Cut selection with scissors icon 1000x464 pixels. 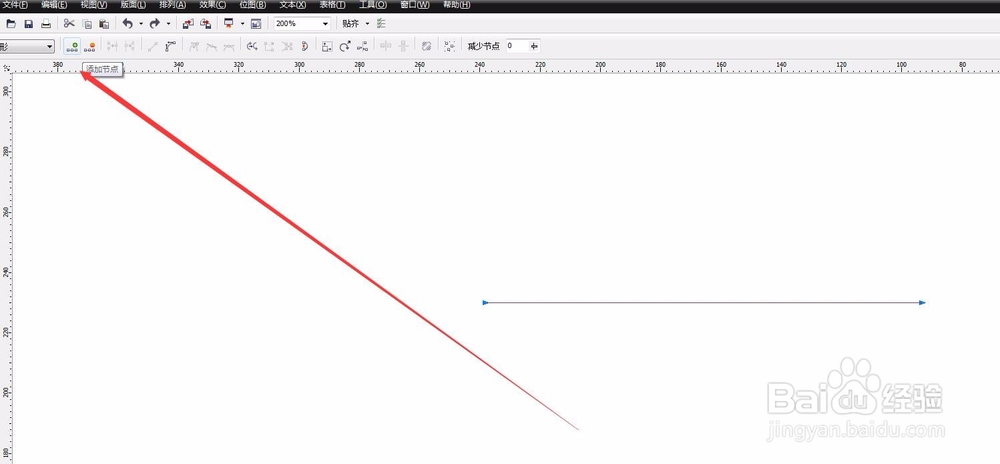(69, 24)
